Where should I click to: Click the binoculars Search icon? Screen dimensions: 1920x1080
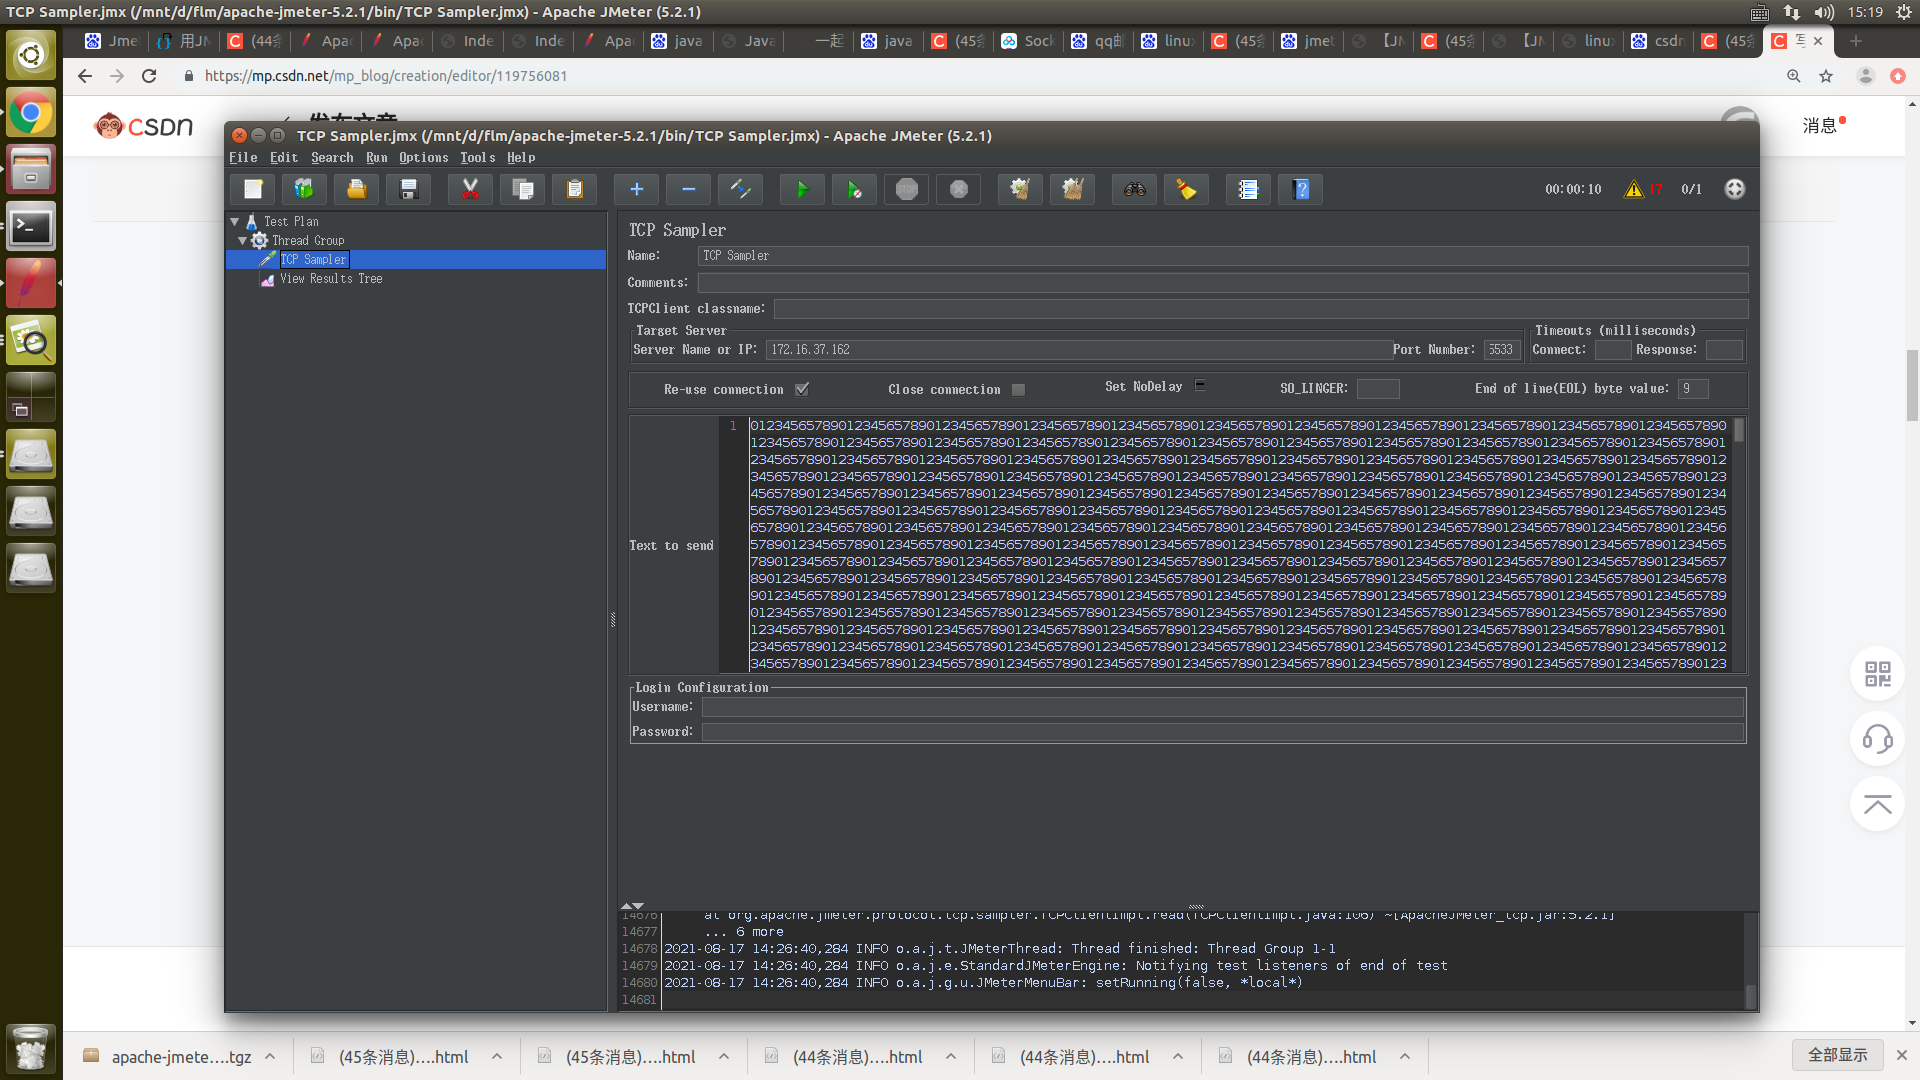(x=1134, y=189)
